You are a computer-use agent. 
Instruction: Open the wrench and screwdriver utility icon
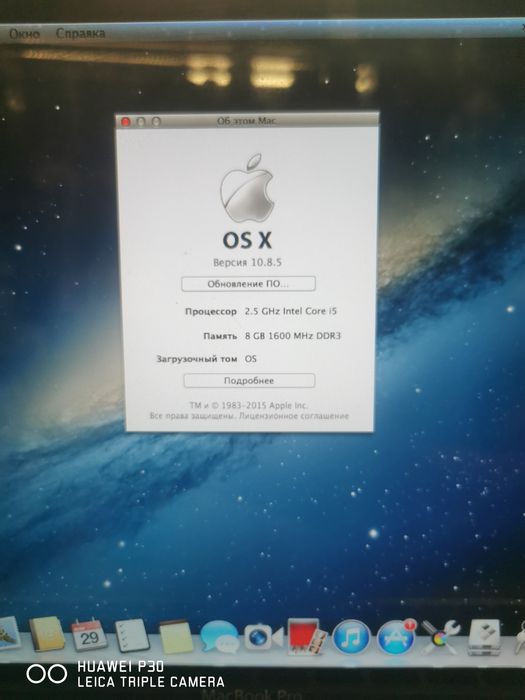pos(440,637)
